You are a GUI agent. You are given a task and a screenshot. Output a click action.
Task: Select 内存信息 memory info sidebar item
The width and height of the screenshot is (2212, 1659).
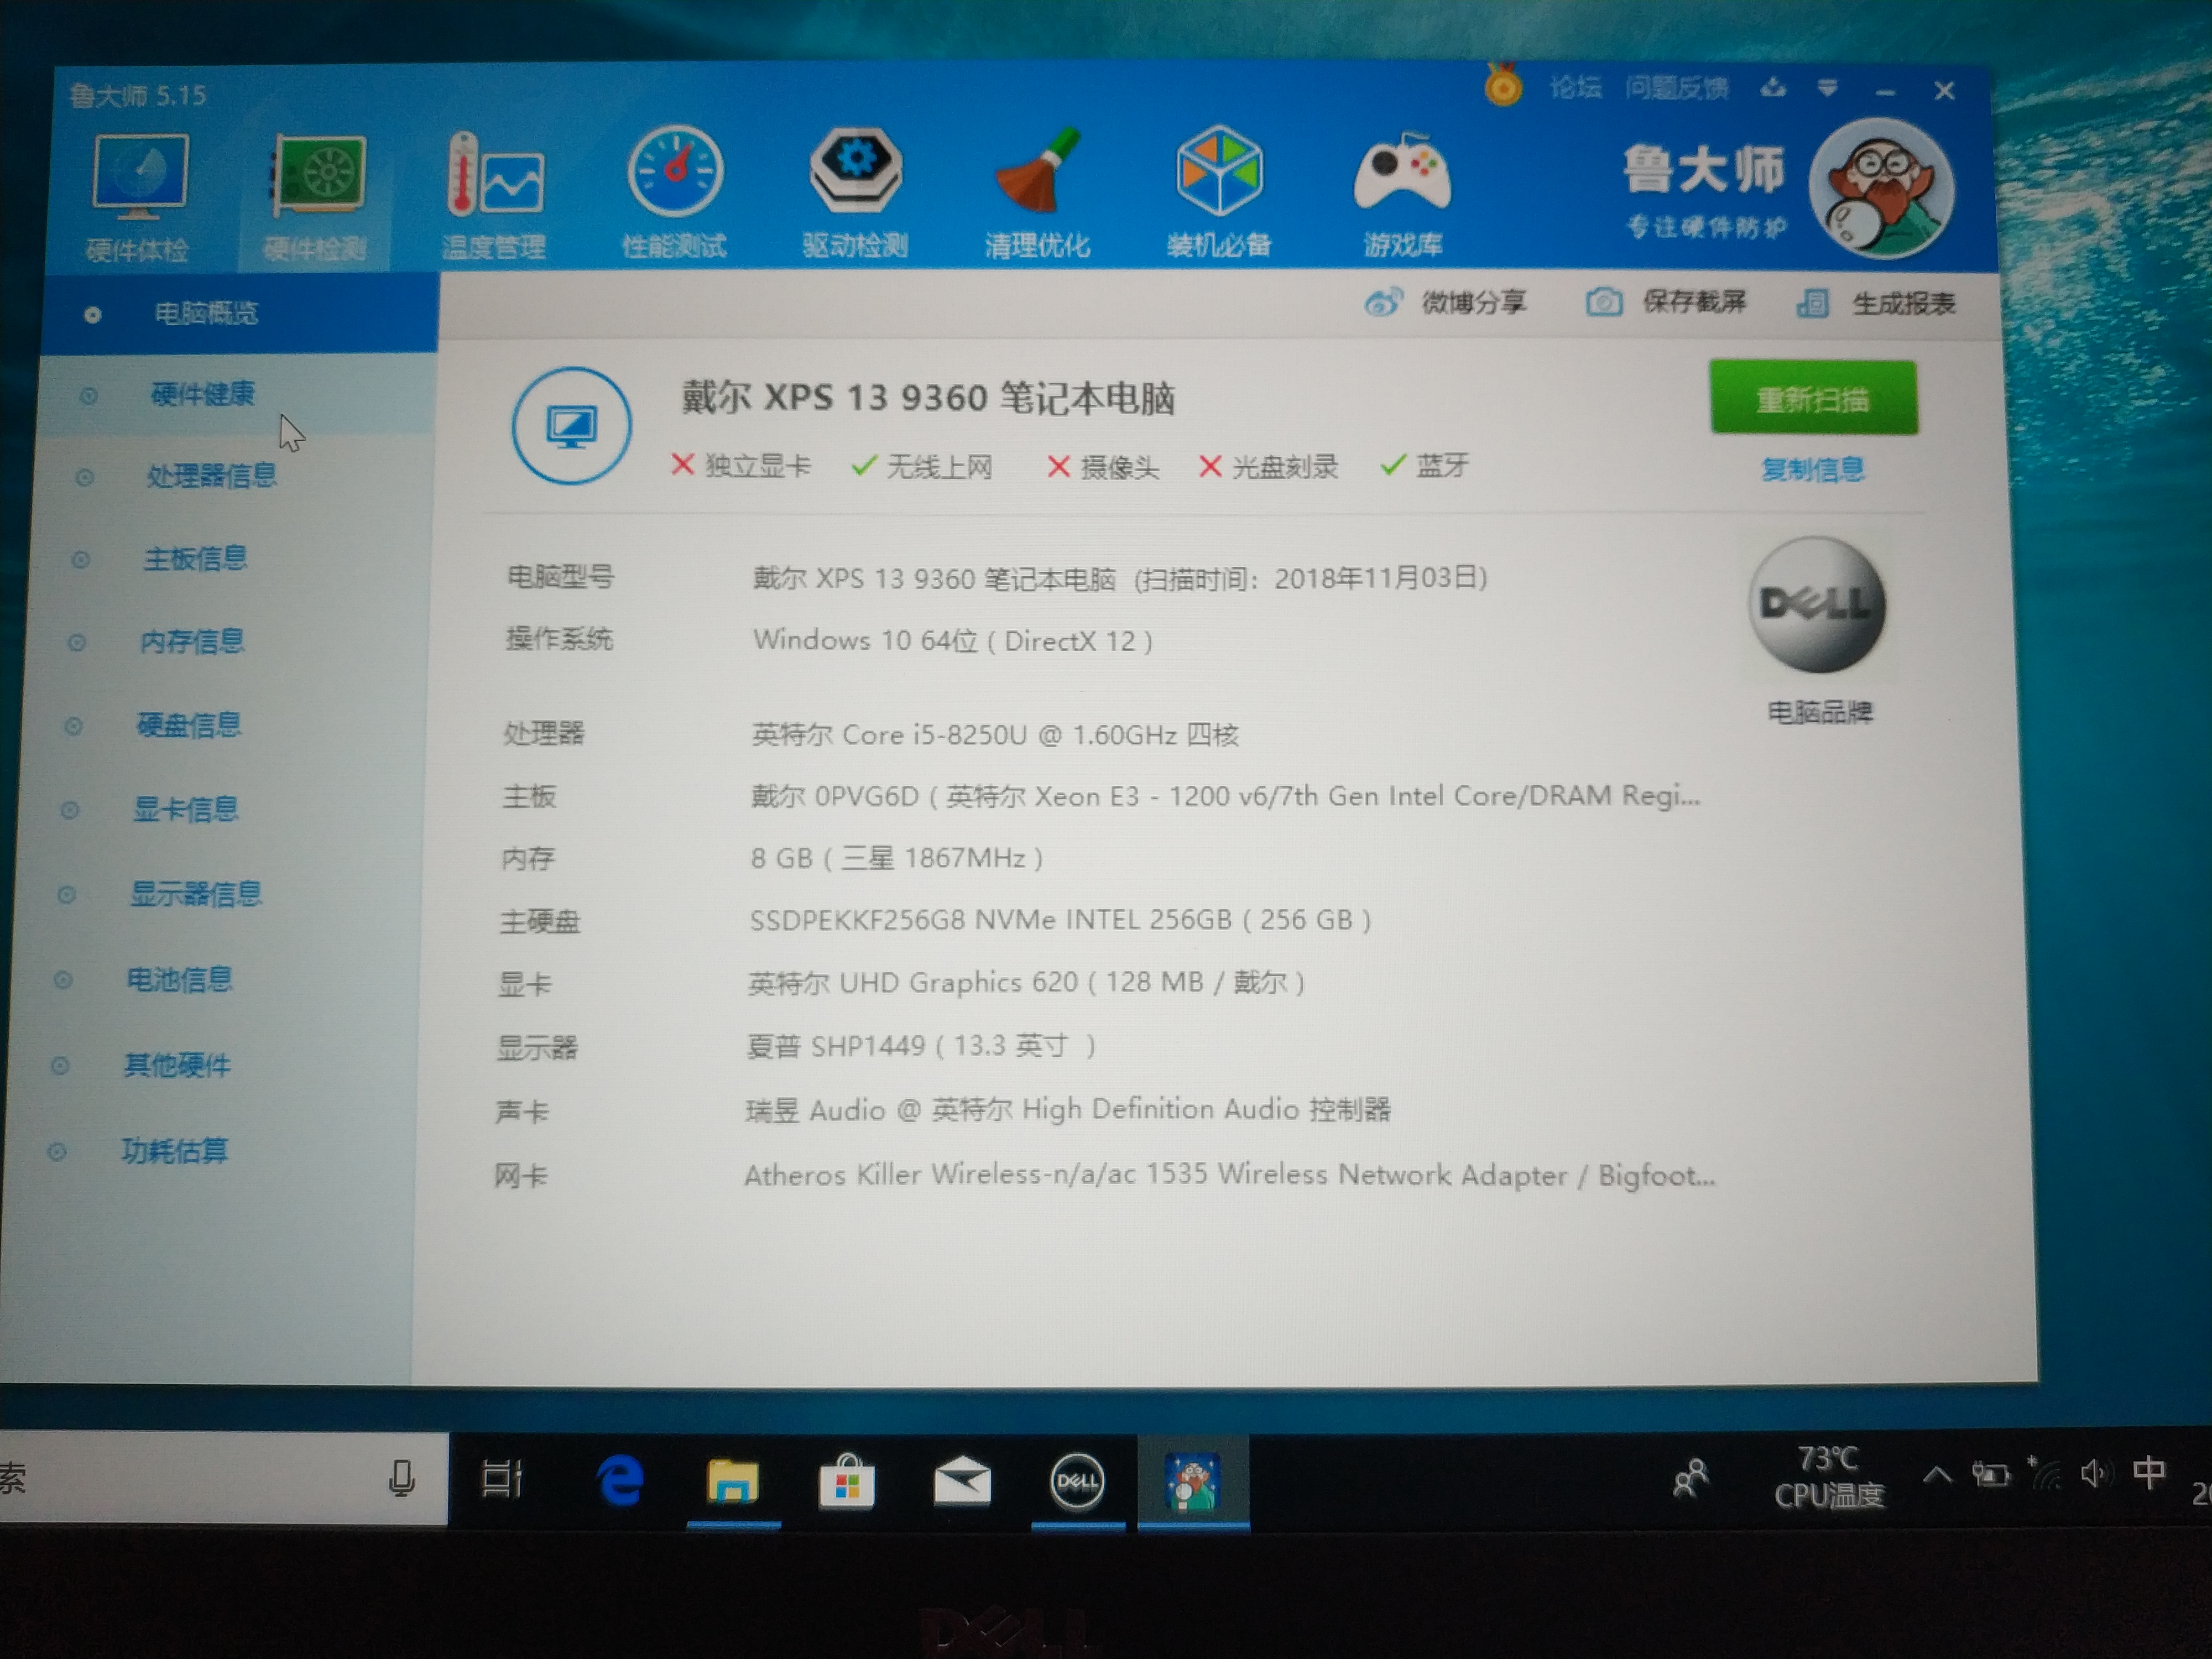pyautogui.click(x=192, y=641)
